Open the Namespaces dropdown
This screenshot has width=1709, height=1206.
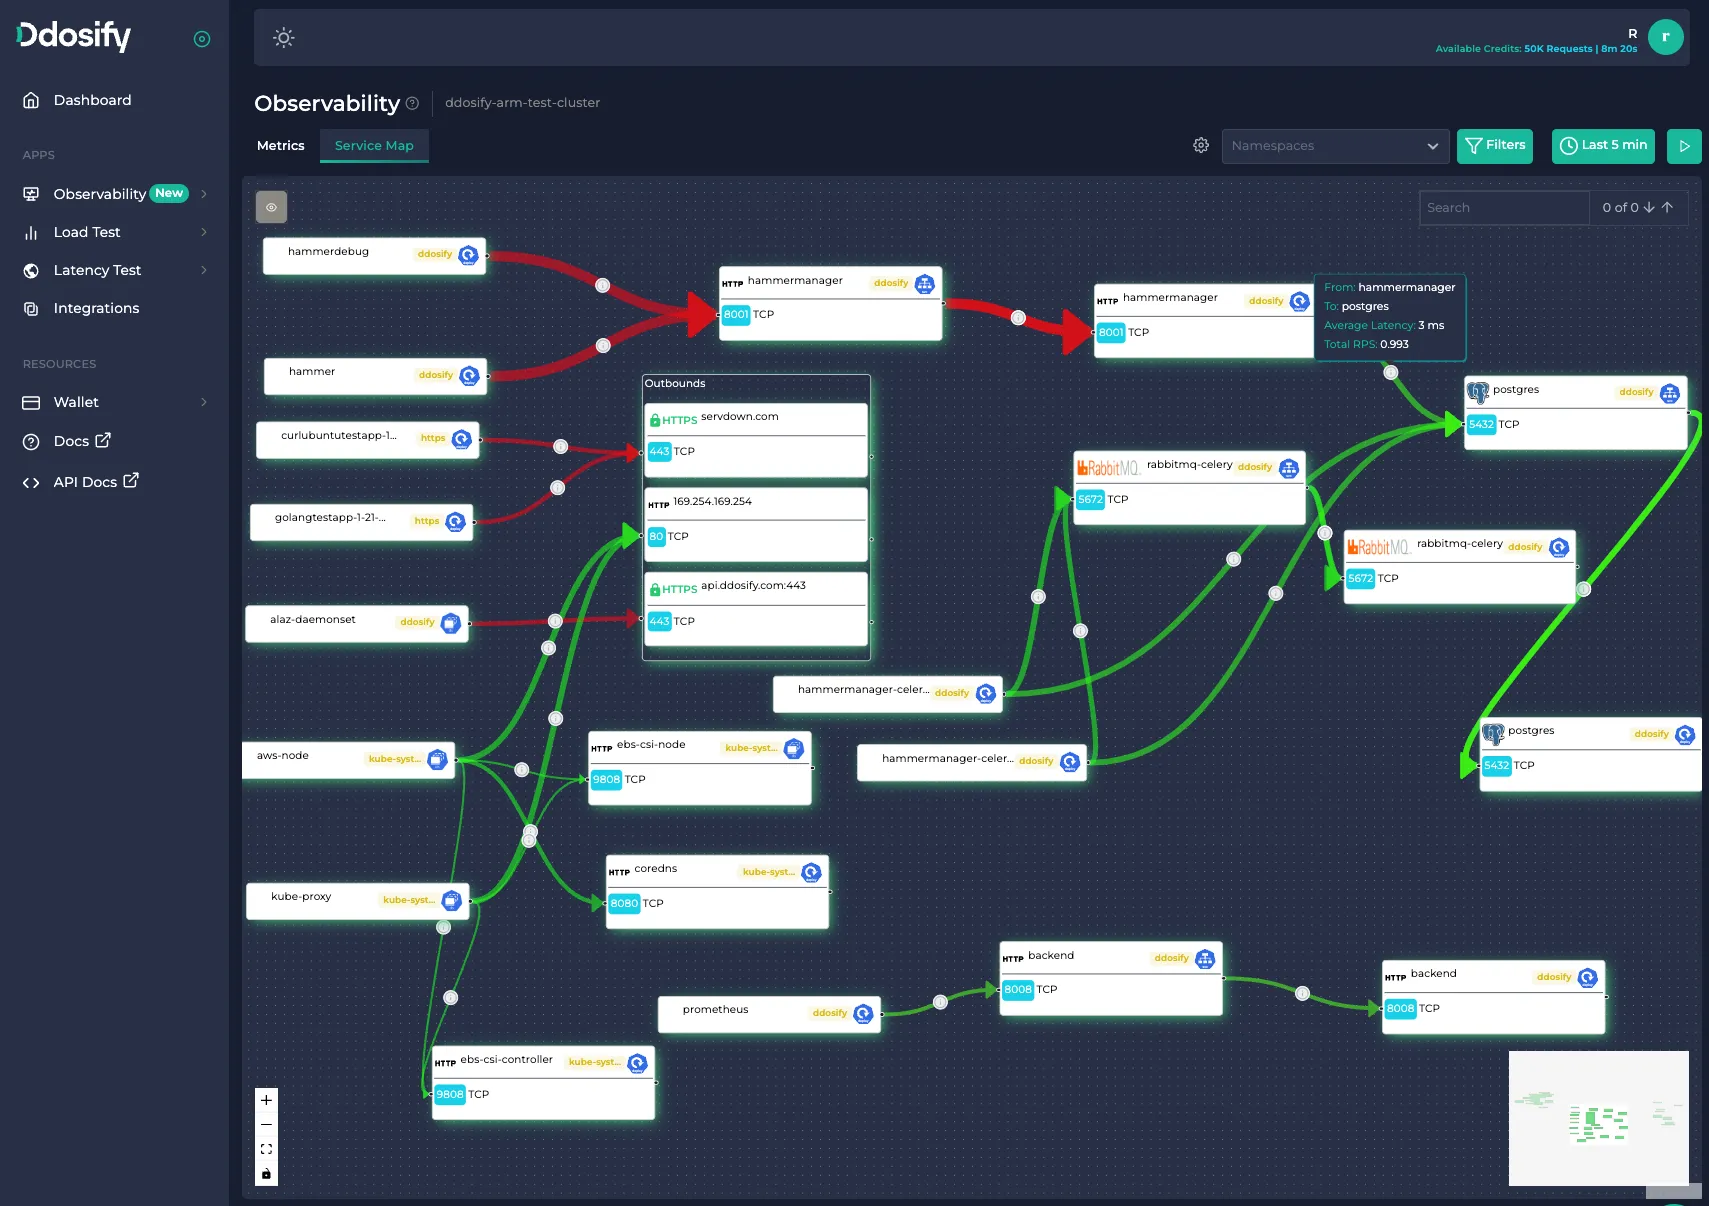1335,146
